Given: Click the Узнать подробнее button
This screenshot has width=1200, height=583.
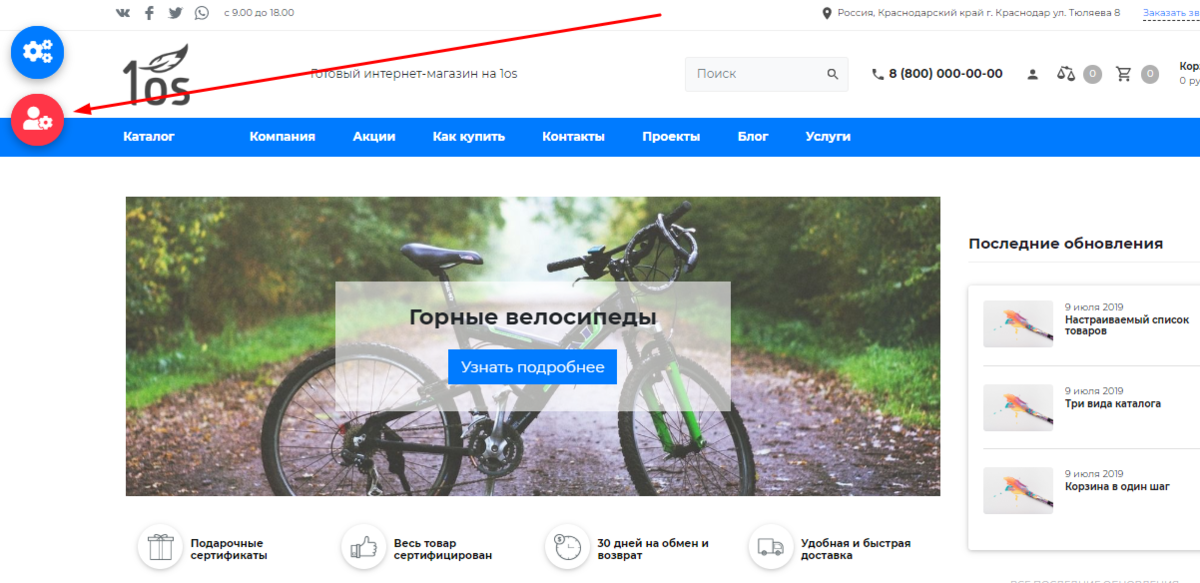Looking at the screenshot, I should (x=533, y=367).
